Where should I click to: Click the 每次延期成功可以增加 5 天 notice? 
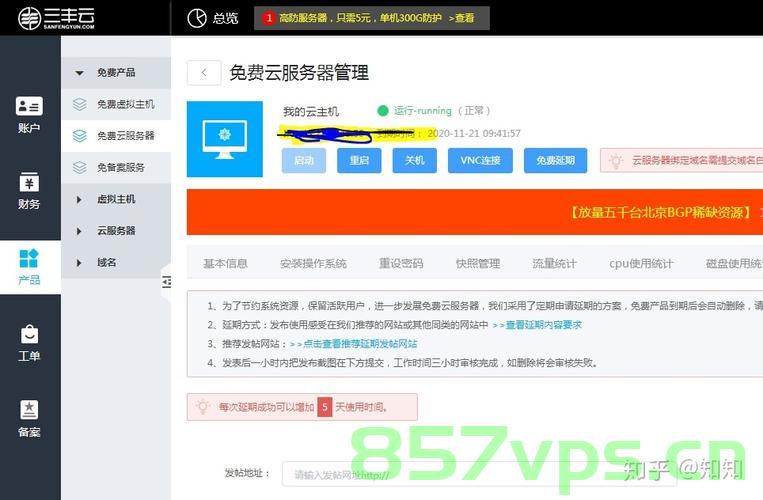coord(302,407)
